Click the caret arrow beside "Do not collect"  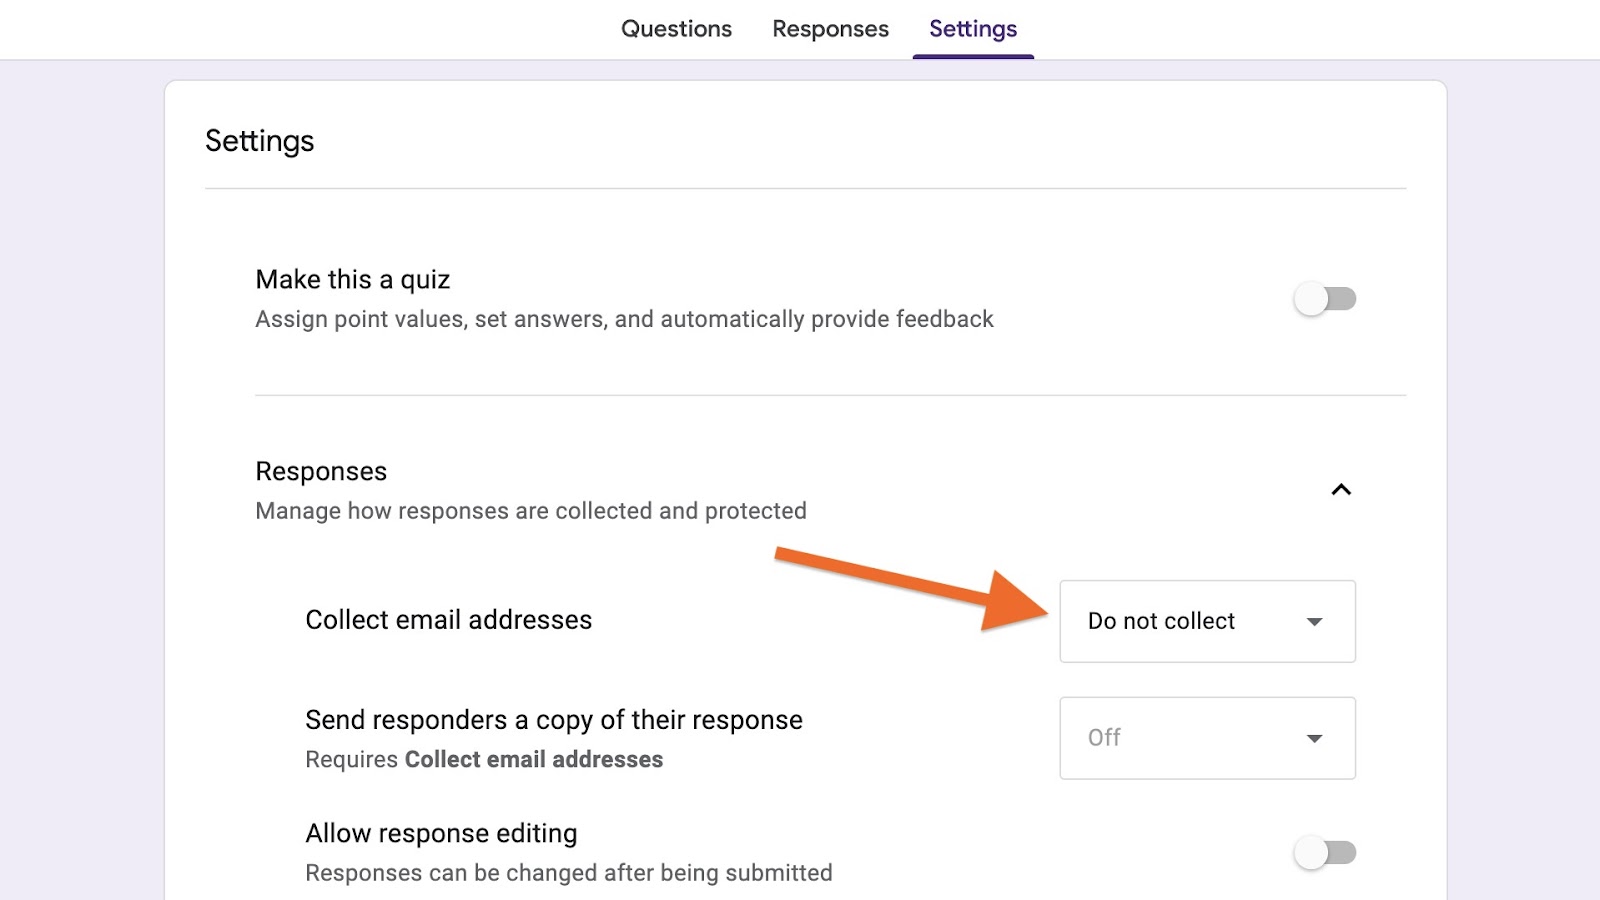pyautogui.click(x=1314, y=622)
